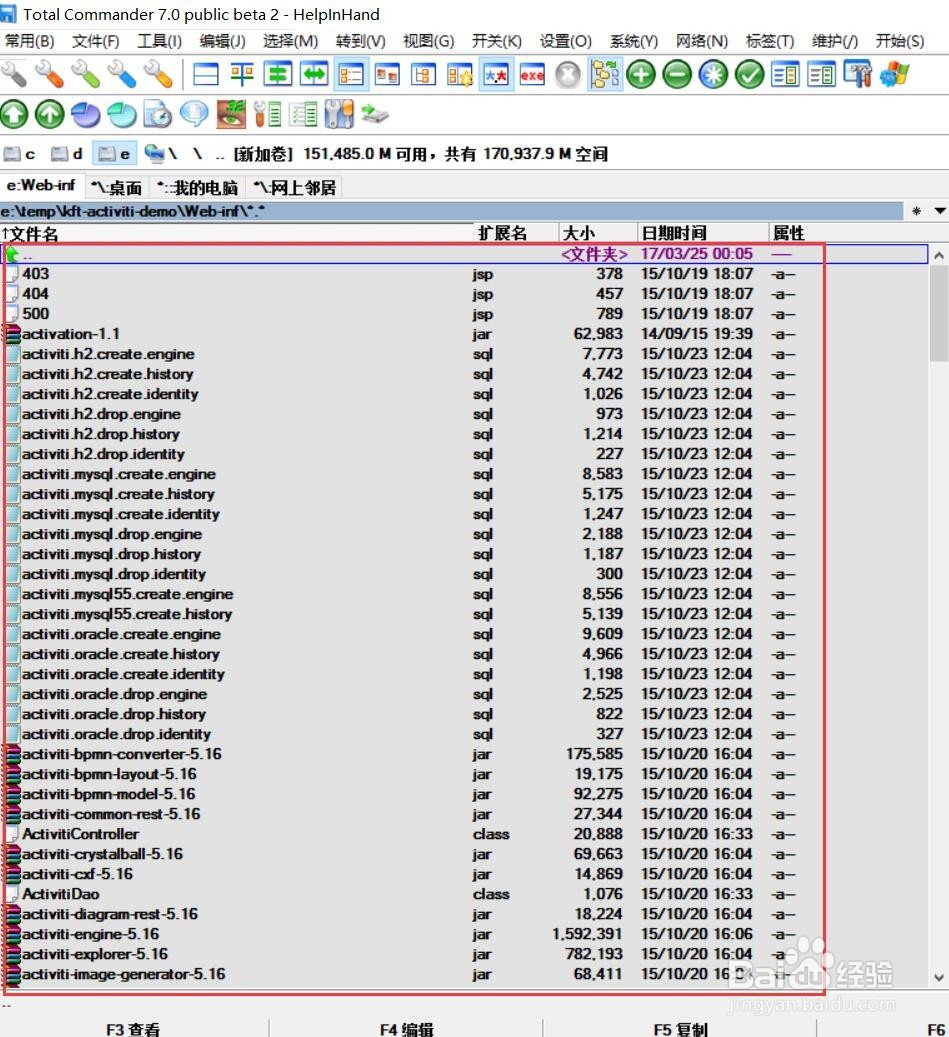Toggle the brief list view icon

[x=351, y=74]
